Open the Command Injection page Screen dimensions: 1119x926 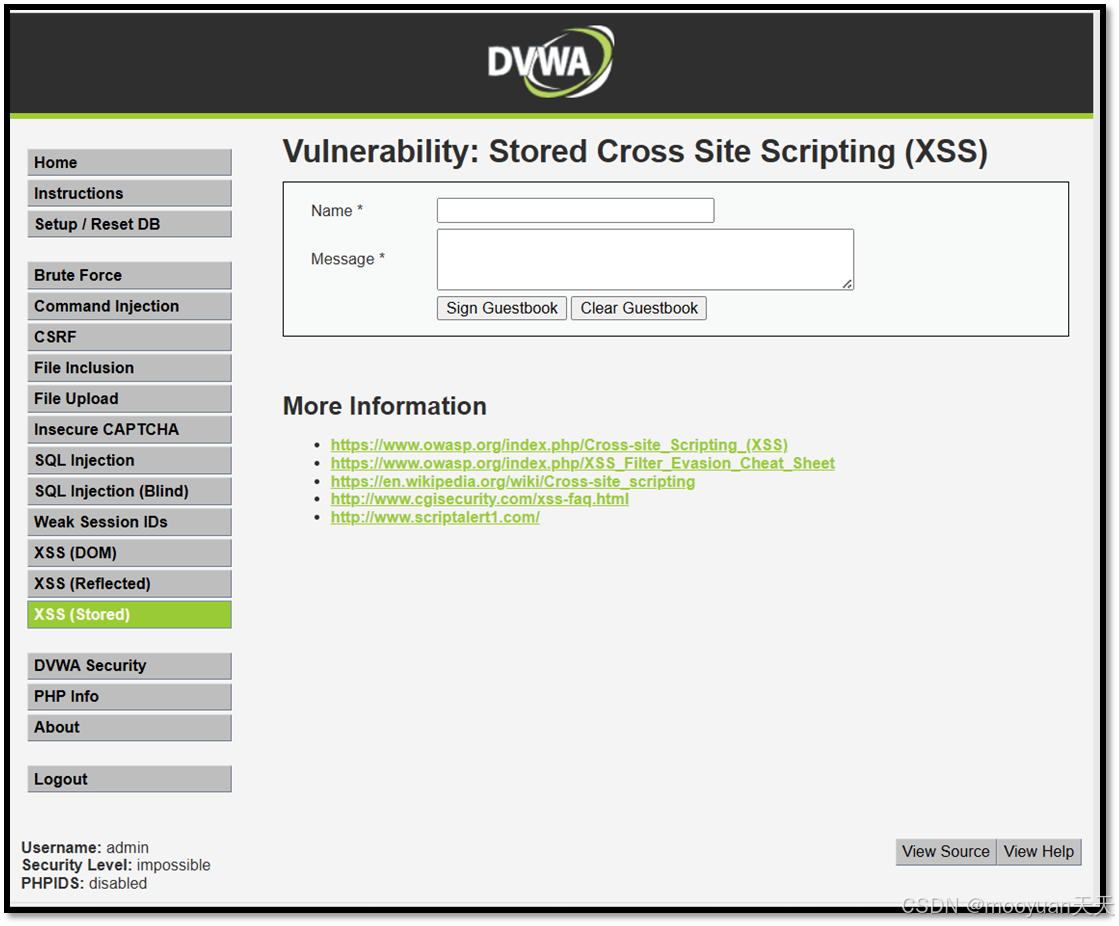point(129,306)
